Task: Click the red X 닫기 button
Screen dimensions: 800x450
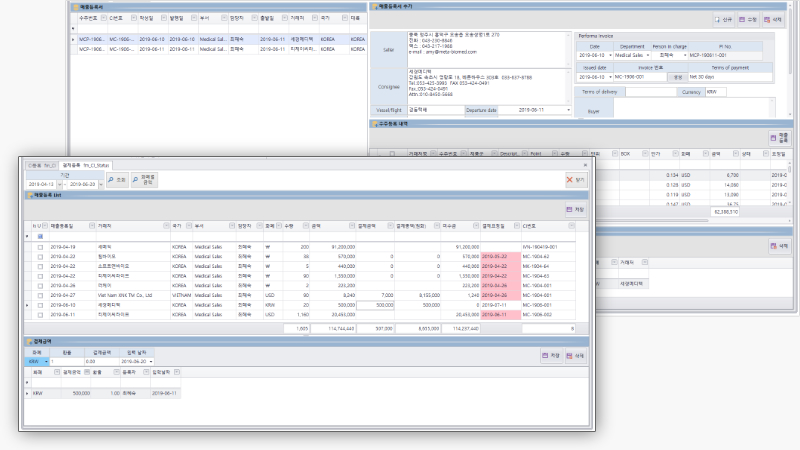Action: pyautogui.click(x=576, y=180)
